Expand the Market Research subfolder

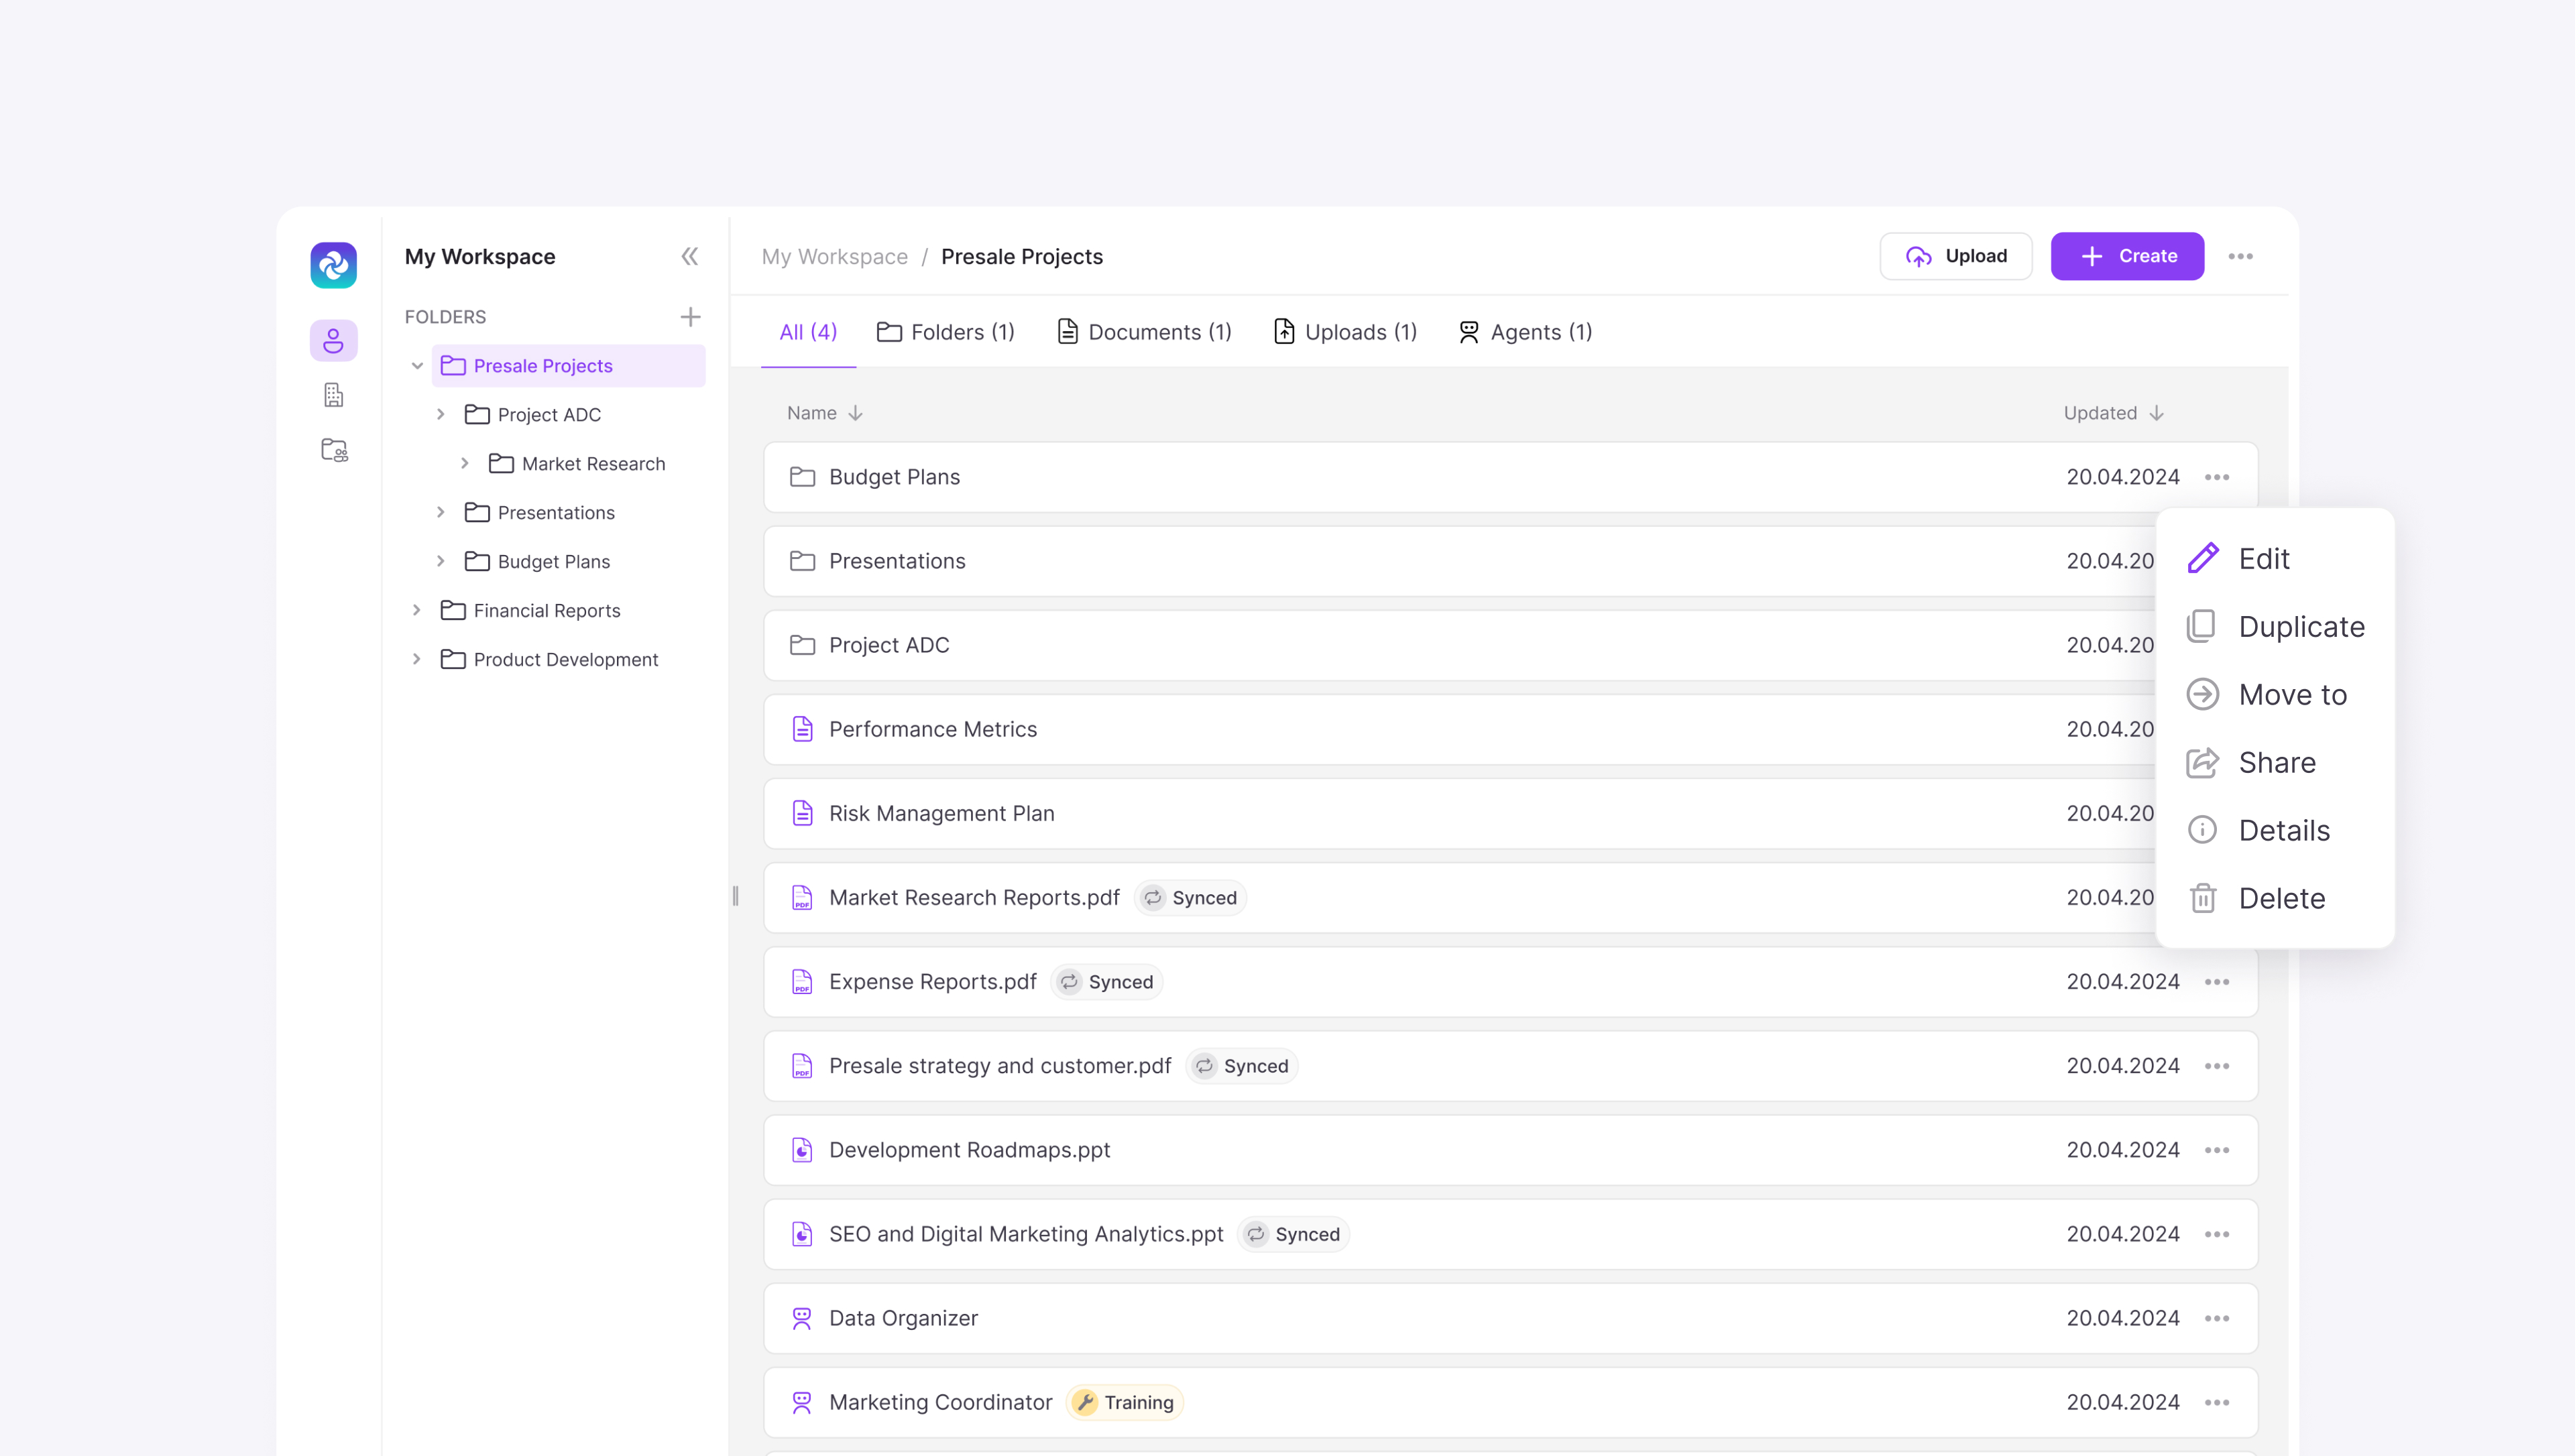point(465,463)
